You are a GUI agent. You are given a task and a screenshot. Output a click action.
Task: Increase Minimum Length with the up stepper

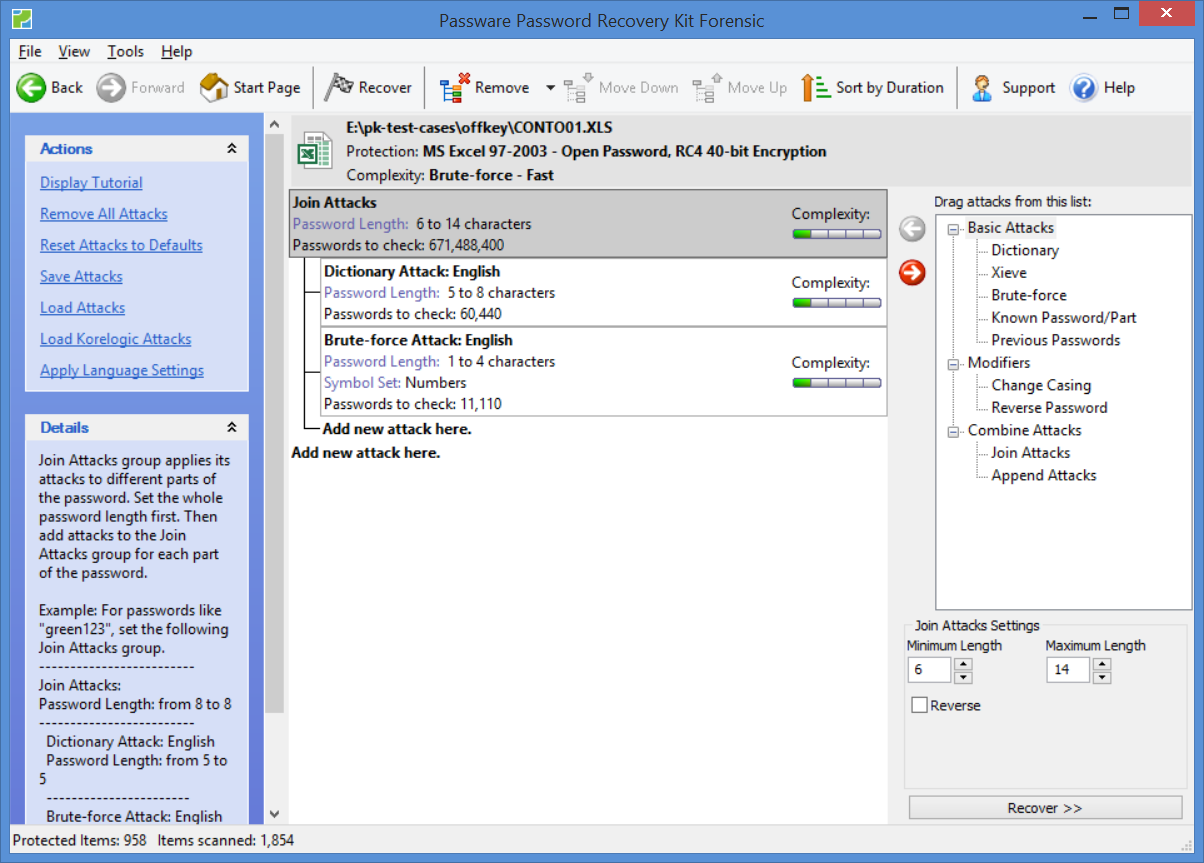962,664
